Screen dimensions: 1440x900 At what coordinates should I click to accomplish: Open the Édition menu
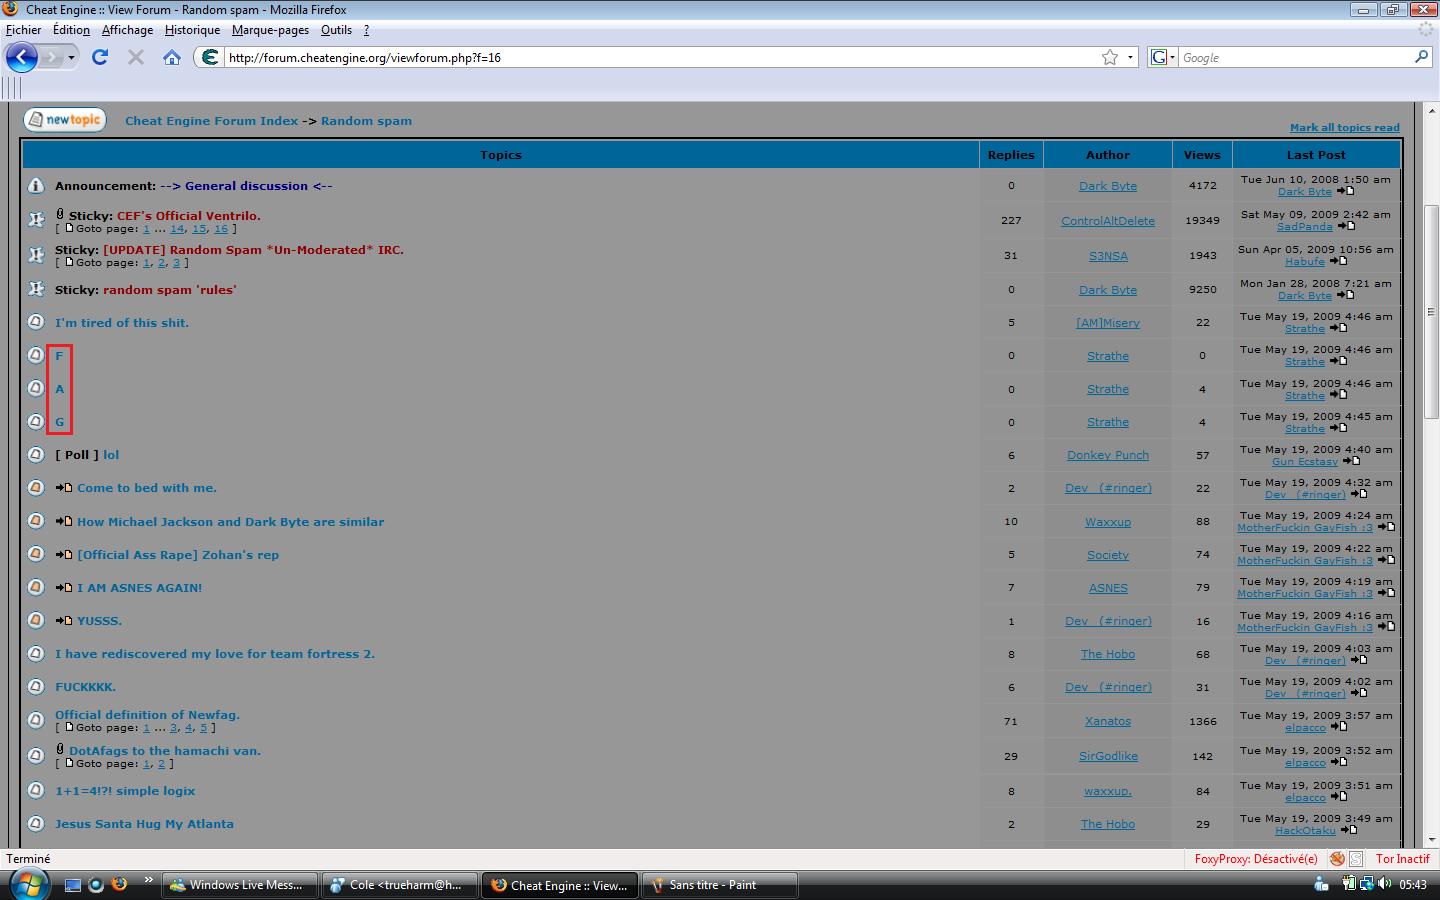pos(71,30)
